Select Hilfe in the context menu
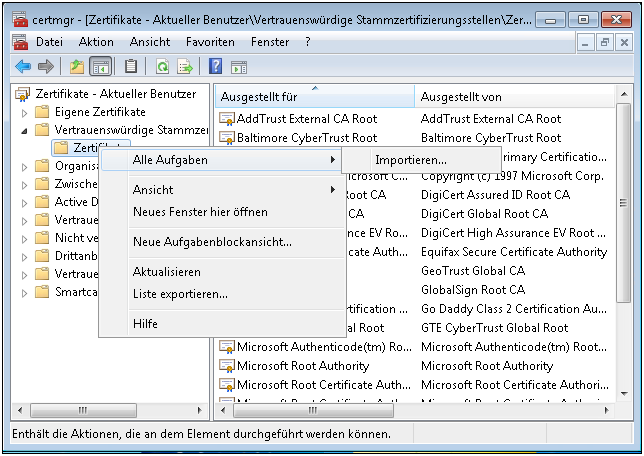This screenshot has height=456, width=644. coord(222,324)
